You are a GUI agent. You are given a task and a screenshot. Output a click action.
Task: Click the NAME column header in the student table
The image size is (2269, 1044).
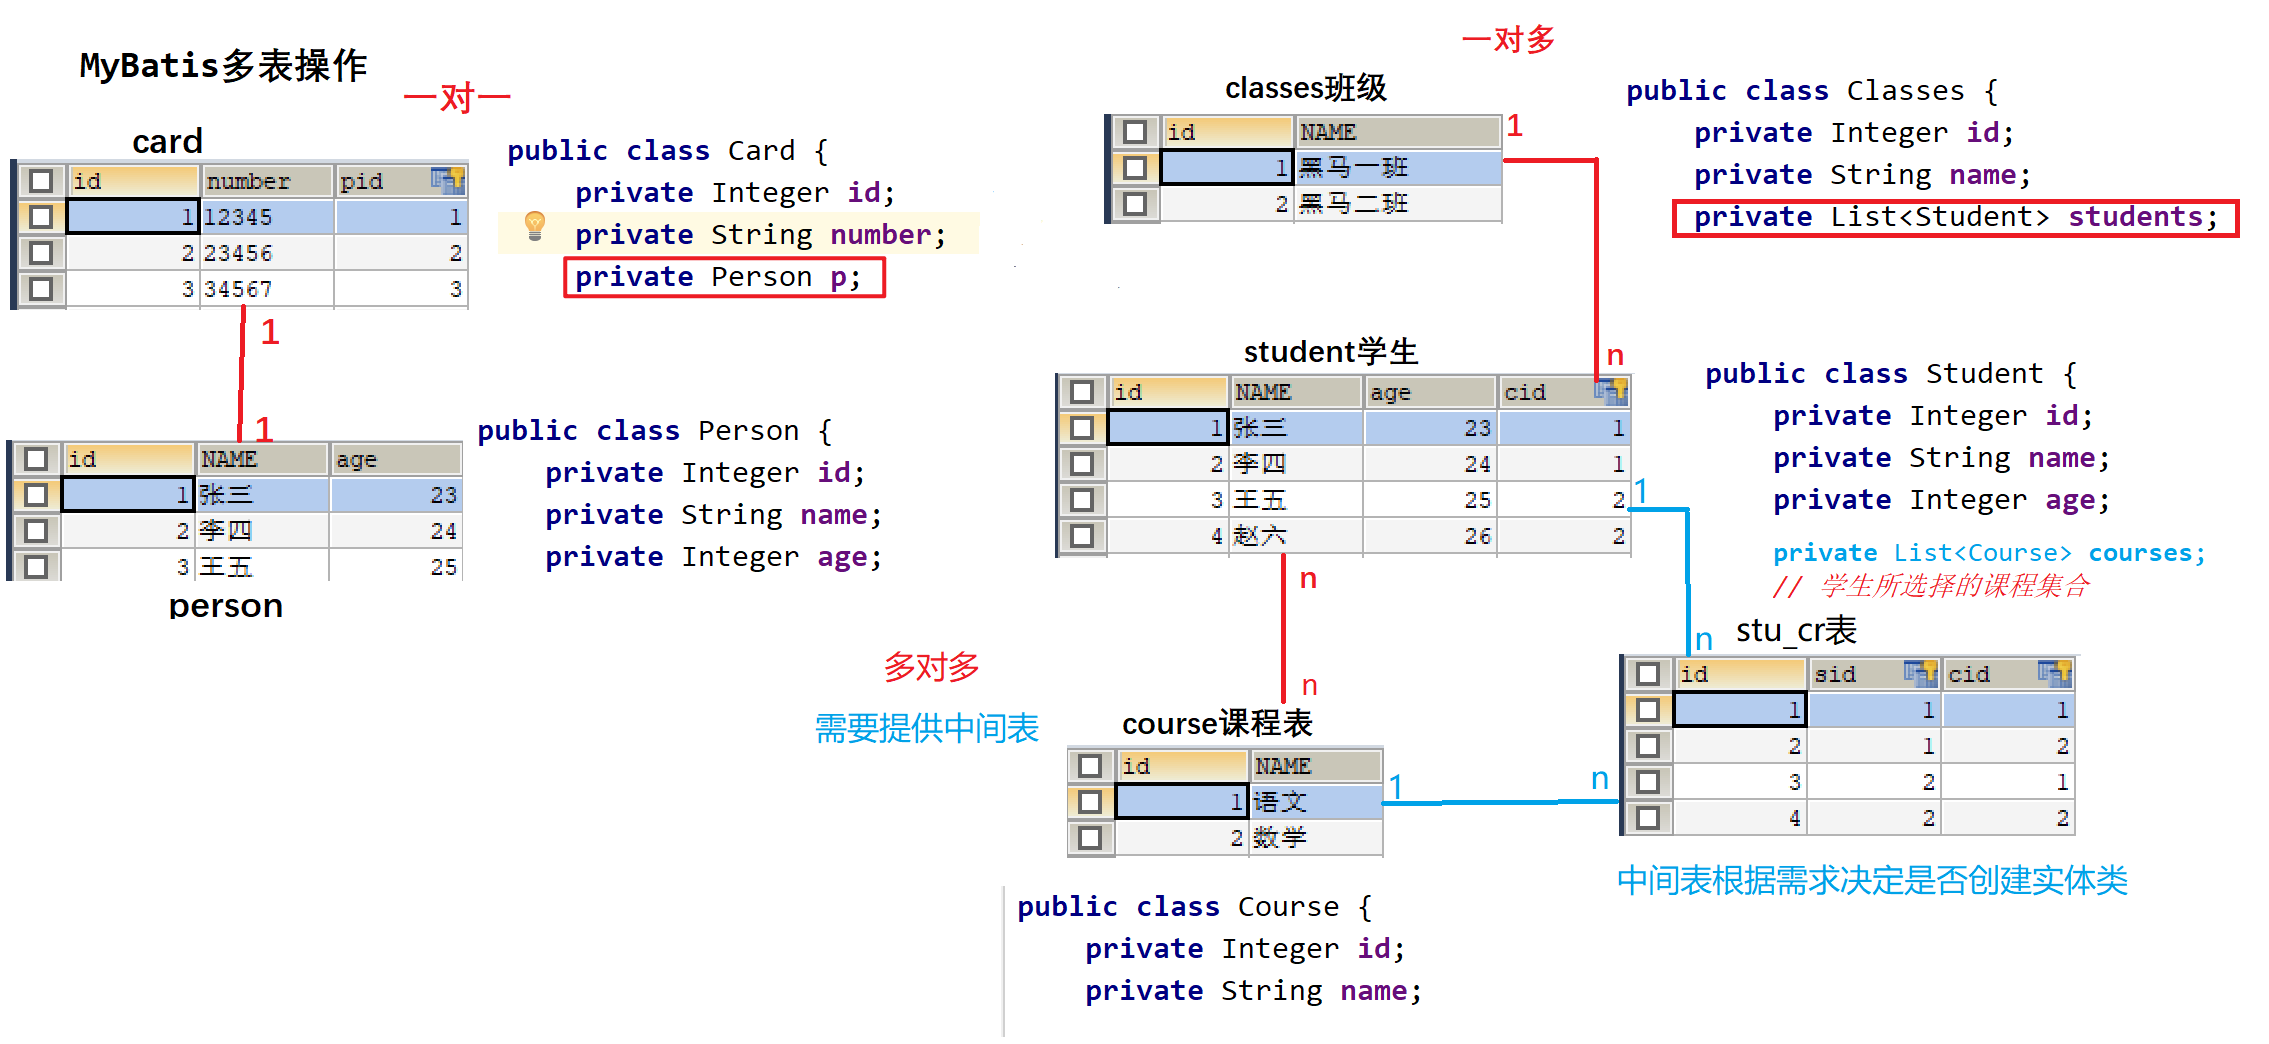pos(1296,392)
